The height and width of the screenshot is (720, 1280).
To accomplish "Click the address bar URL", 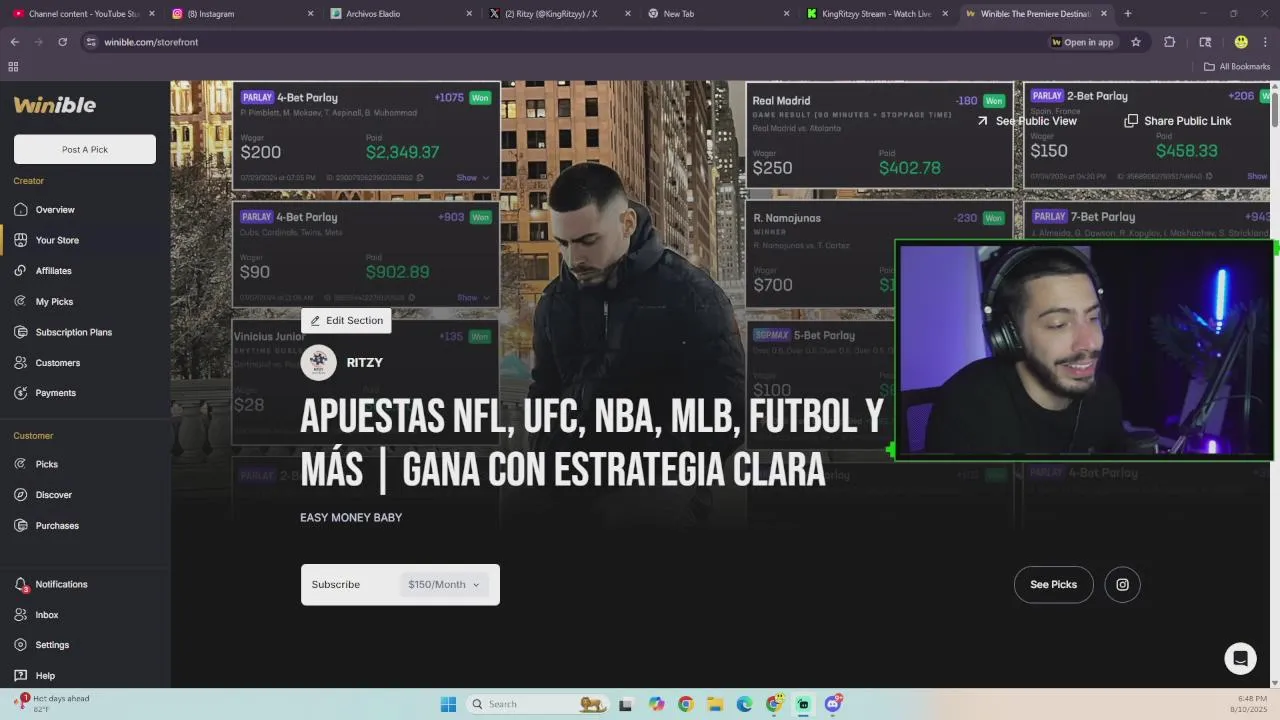I will (x=151, y=42).
